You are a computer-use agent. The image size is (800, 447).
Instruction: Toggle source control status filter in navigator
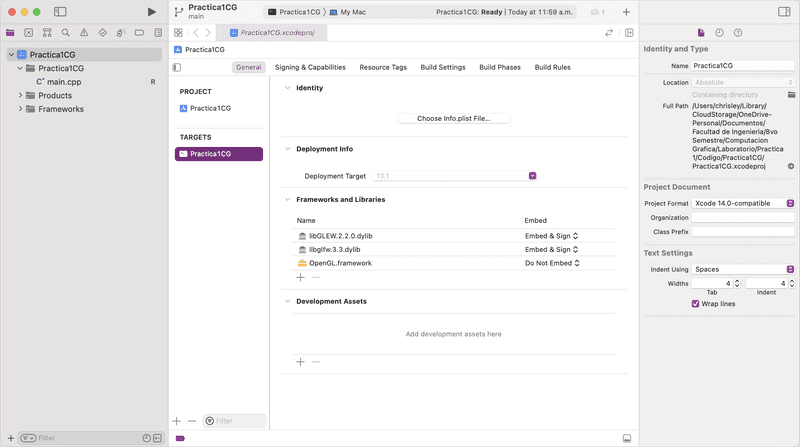(158, 438)
